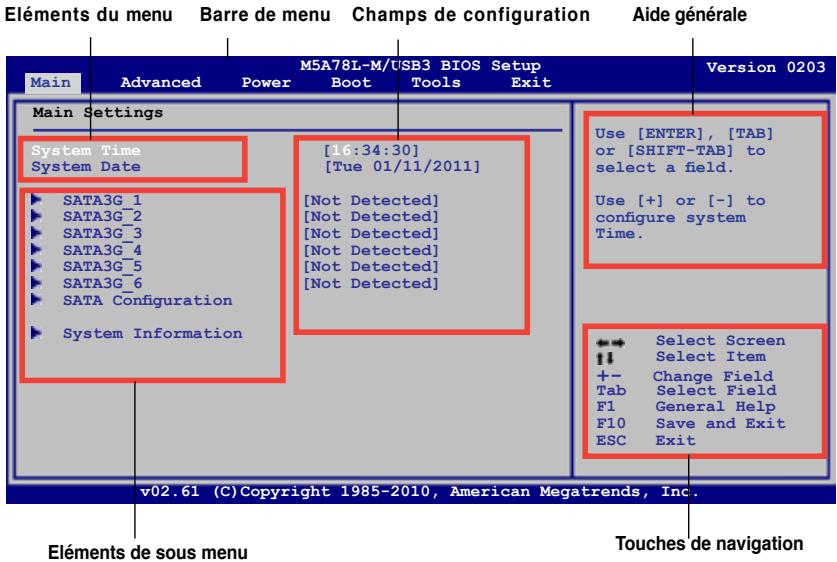
Task: Open the SATA Configuration label
Action: click(x=148, y=300)
